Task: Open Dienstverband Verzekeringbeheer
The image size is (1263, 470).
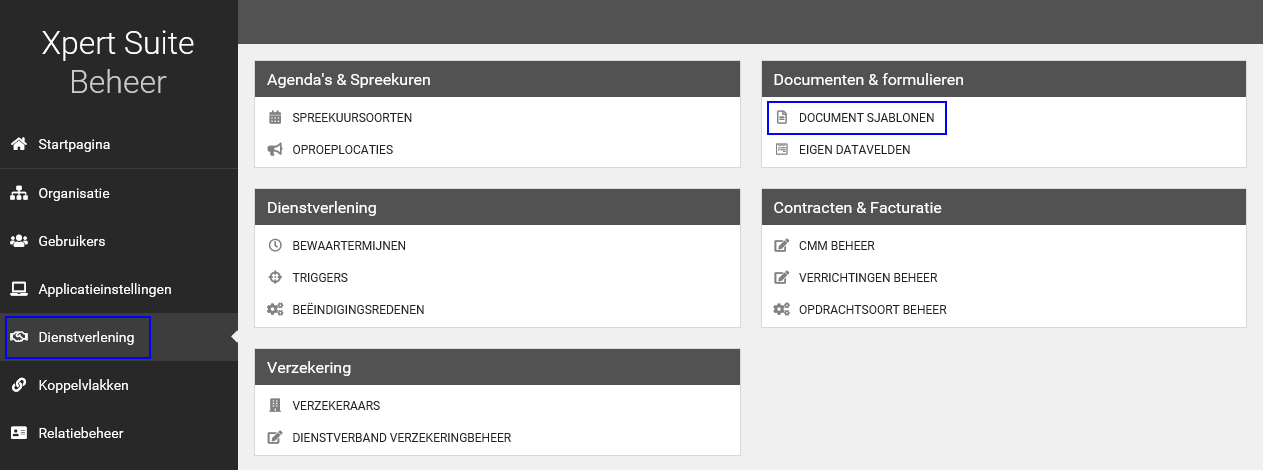Action: 401,438
